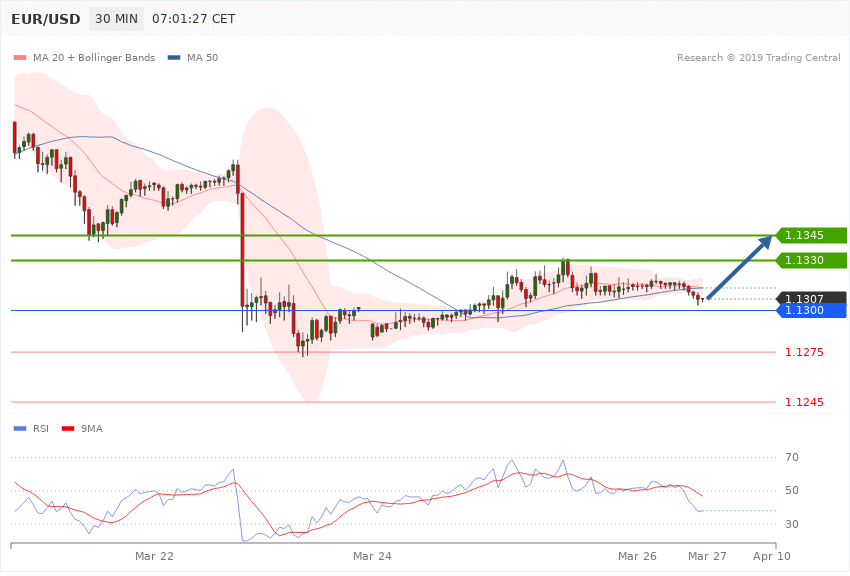Click the red 9MA legend swatch
This screenshot has height=576, width=850.
click(68, 429)
